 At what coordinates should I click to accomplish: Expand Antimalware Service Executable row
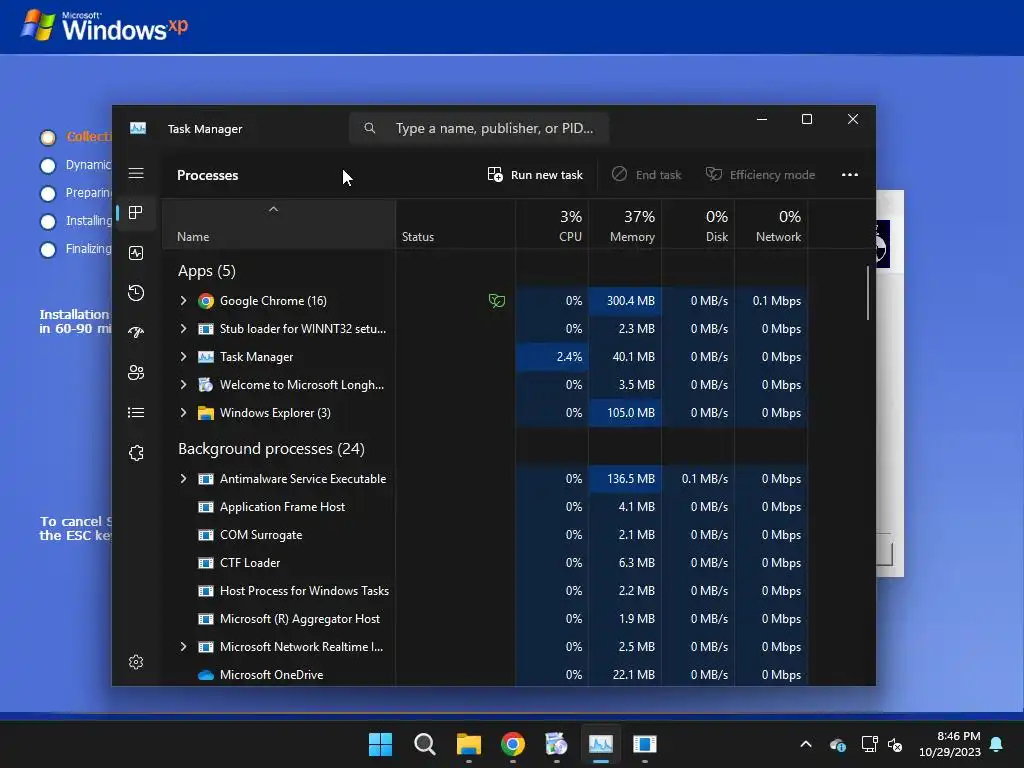tap(184, 479)
